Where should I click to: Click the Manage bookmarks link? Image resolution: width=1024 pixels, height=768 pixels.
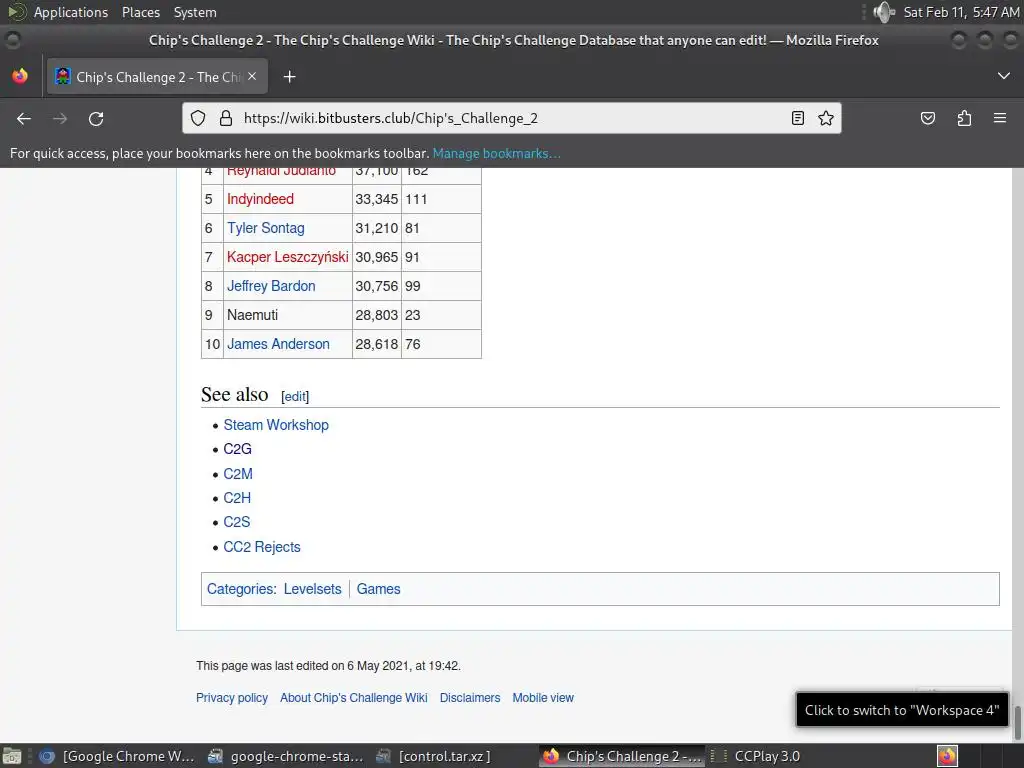click(x=496, y=153)
